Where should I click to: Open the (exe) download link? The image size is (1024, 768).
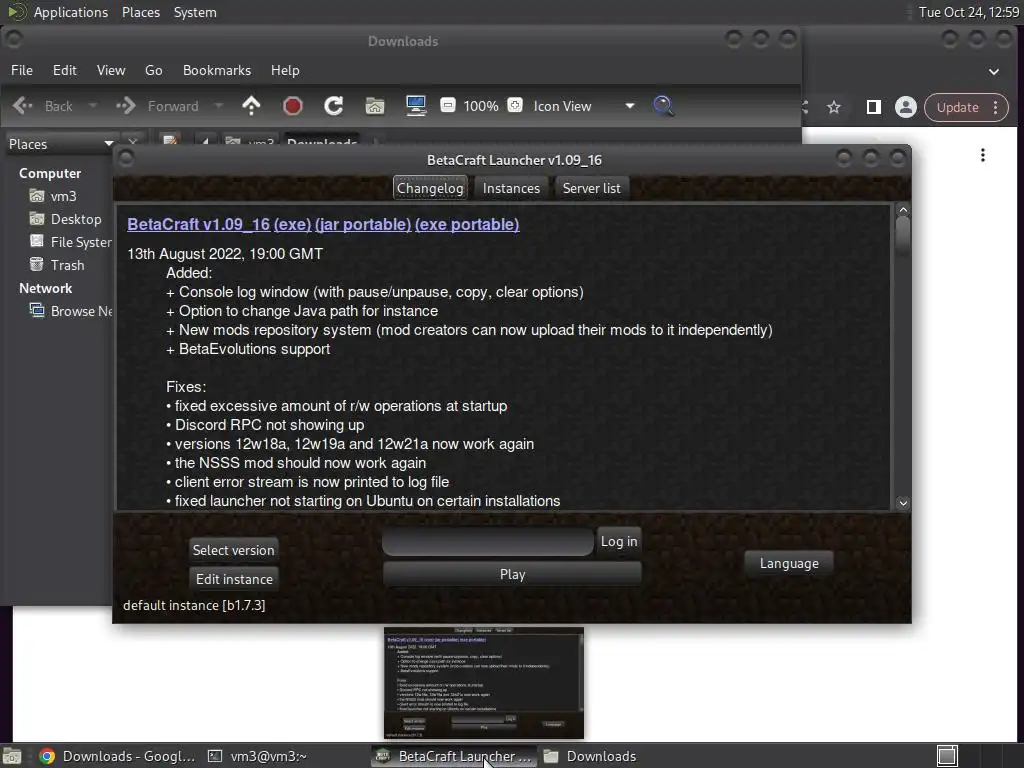click(293, 224)
